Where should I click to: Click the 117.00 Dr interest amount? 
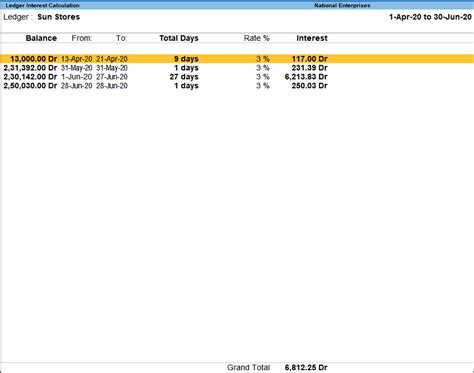(x=309, y=59)
